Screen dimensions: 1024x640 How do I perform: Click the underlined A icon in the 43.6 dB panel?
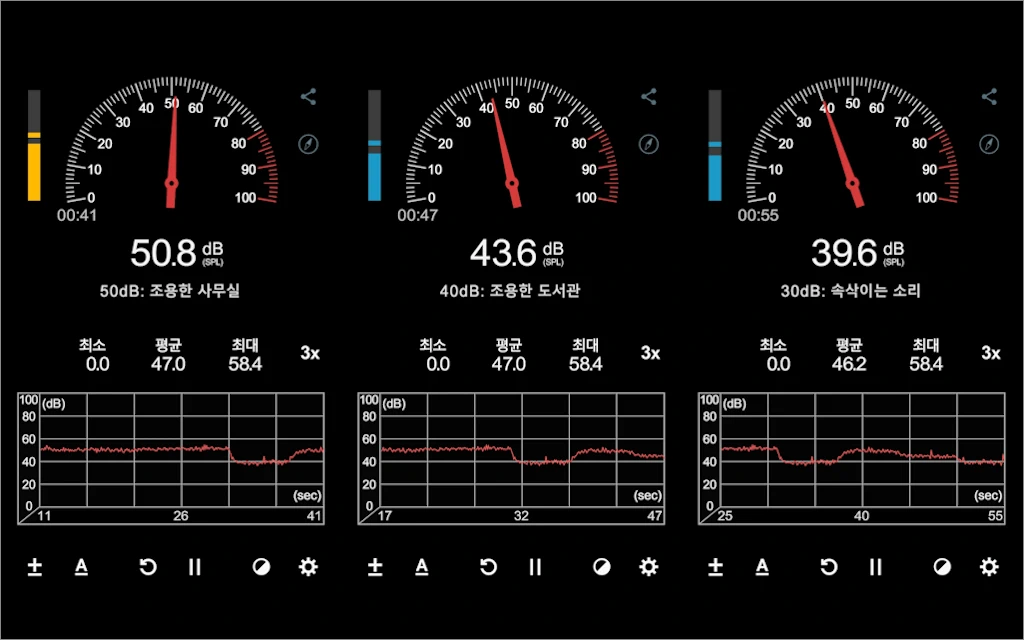click(x=422, y=567)
